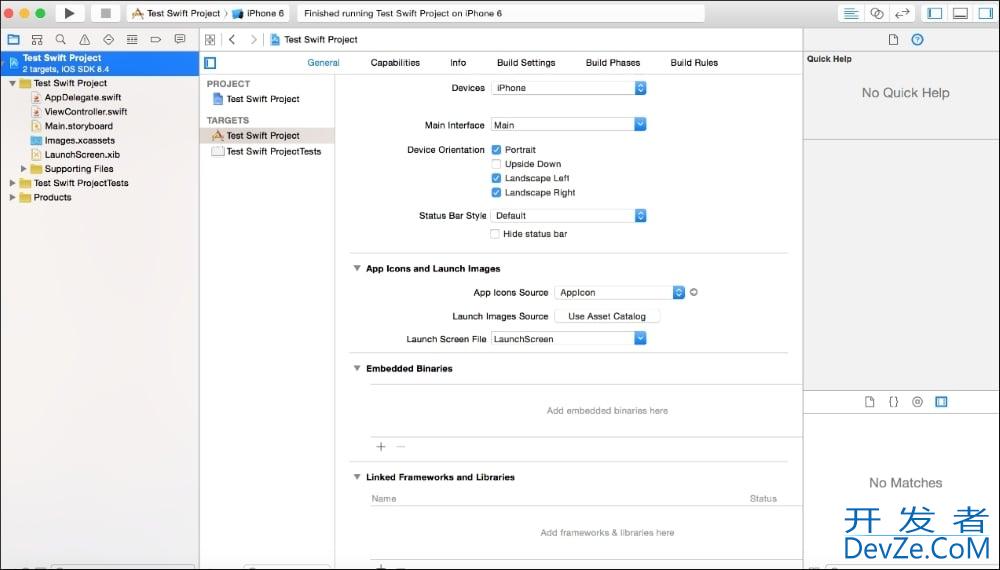Open the Breakpoint navigator

(x=156, y=40)
